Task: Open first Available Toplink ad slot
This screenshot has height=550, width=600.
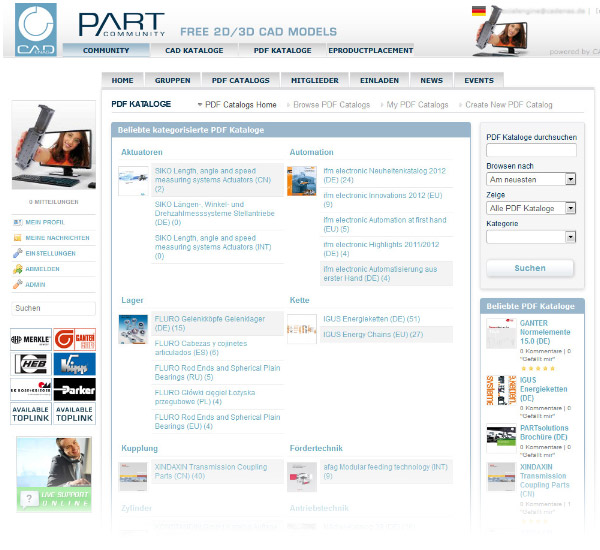Action: point(31,414)
